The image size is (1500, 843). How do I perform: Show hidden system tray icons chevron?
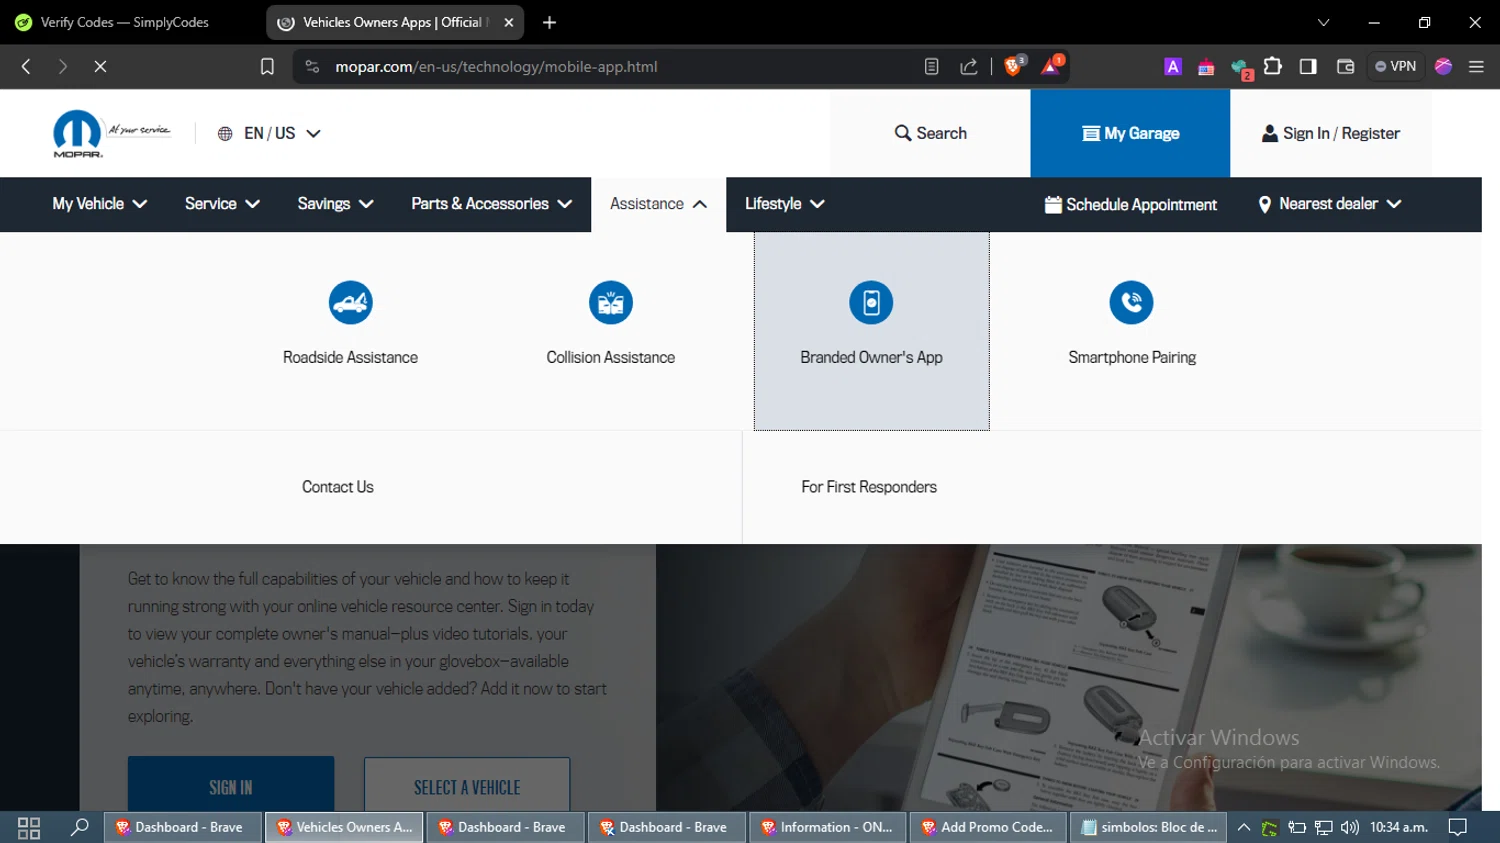tap(1243, 827)
